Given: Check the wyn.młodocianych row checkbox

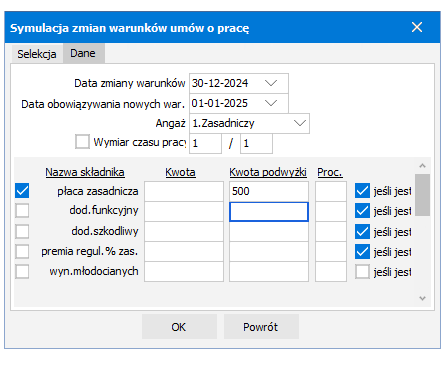Looking at the screenshot, I should coord(22,272).
